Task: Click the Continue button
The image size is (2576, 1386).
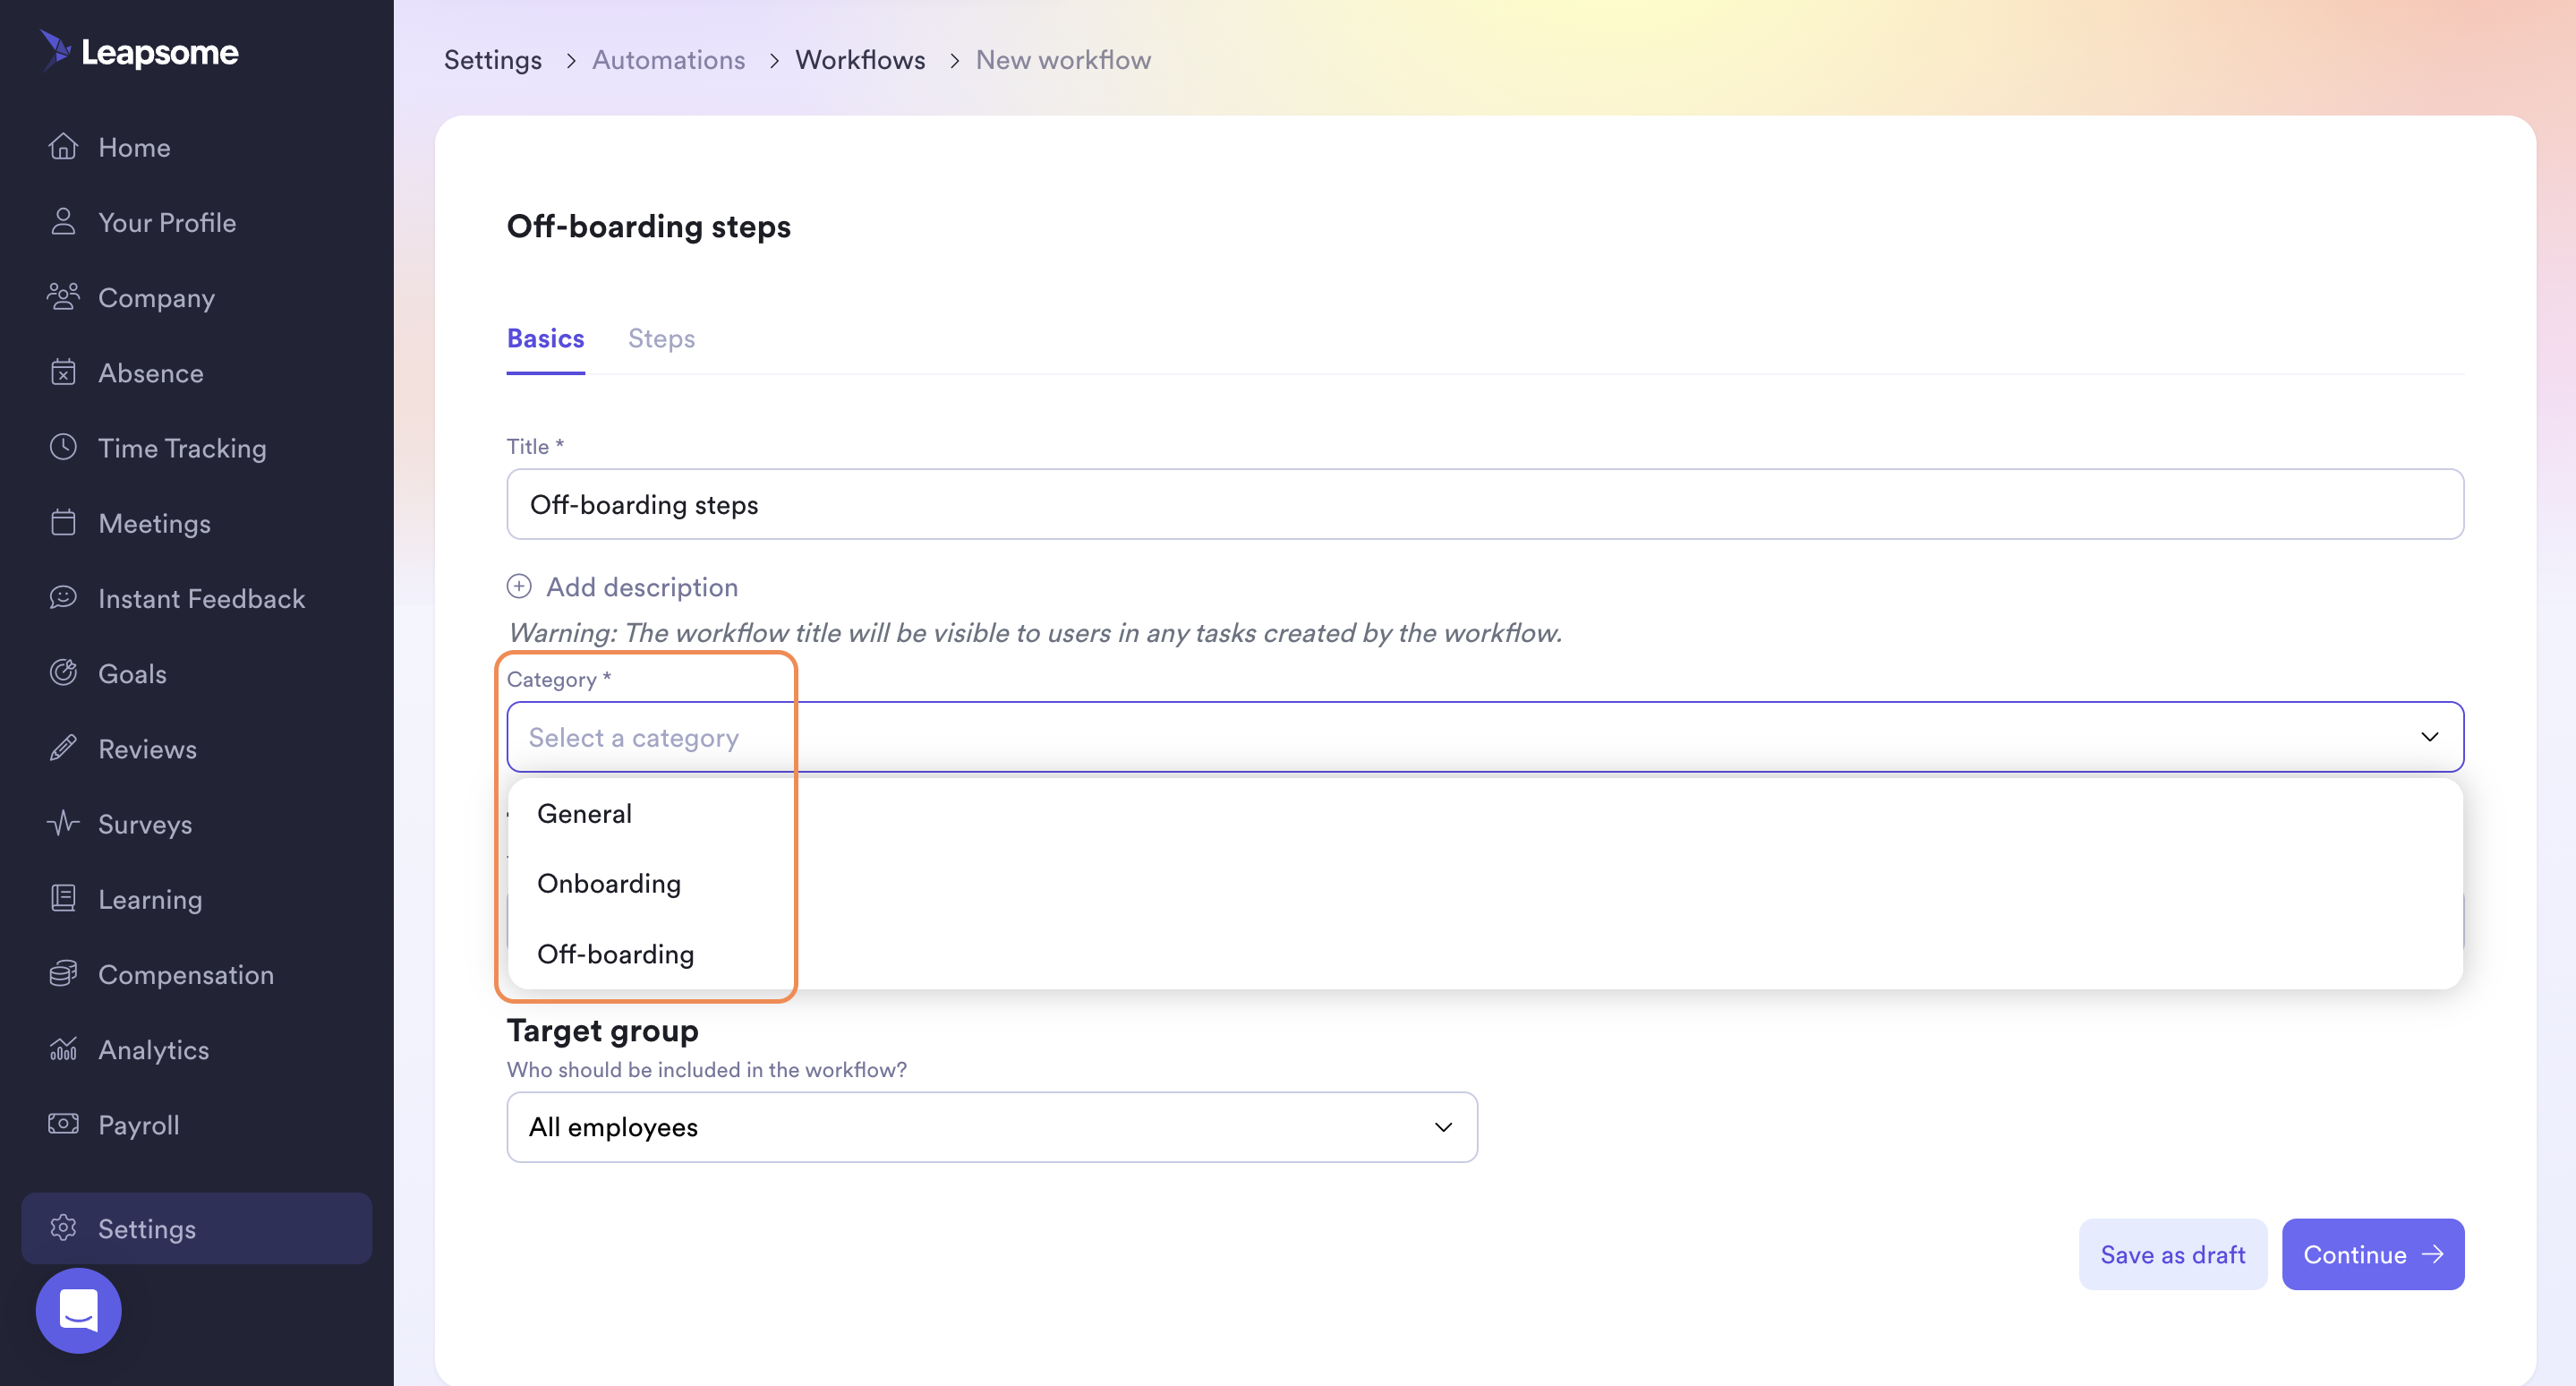Action: click(2372, 1254)
